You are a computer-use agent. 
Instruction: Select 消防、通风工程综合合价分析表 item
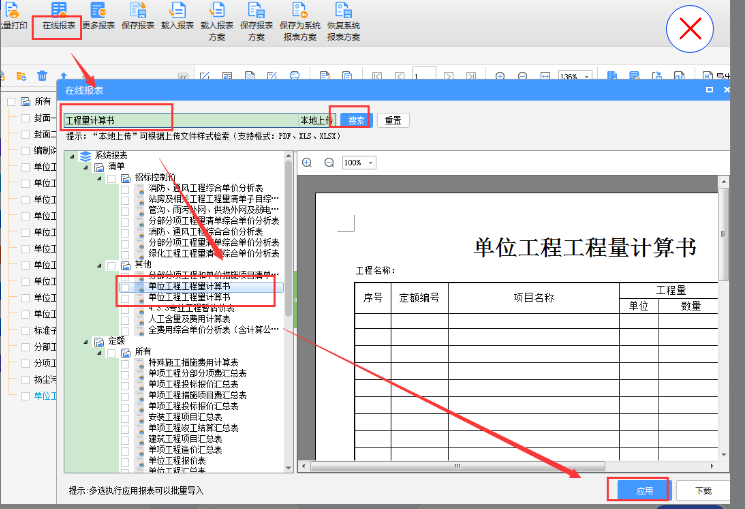pos(205,231)
